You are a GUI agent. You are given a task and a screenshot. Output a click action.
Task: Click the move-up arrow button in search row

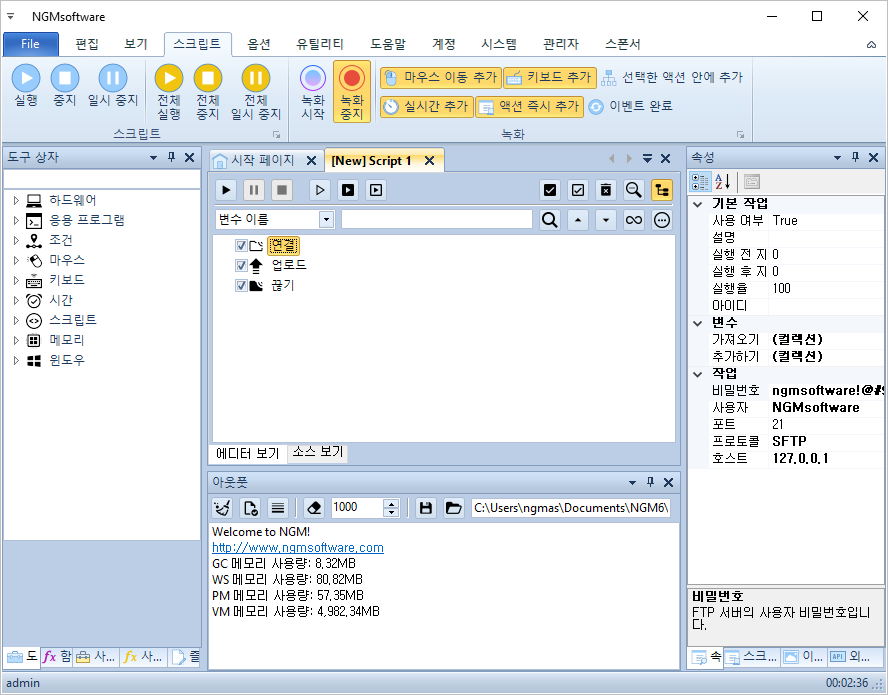[578, 219]
